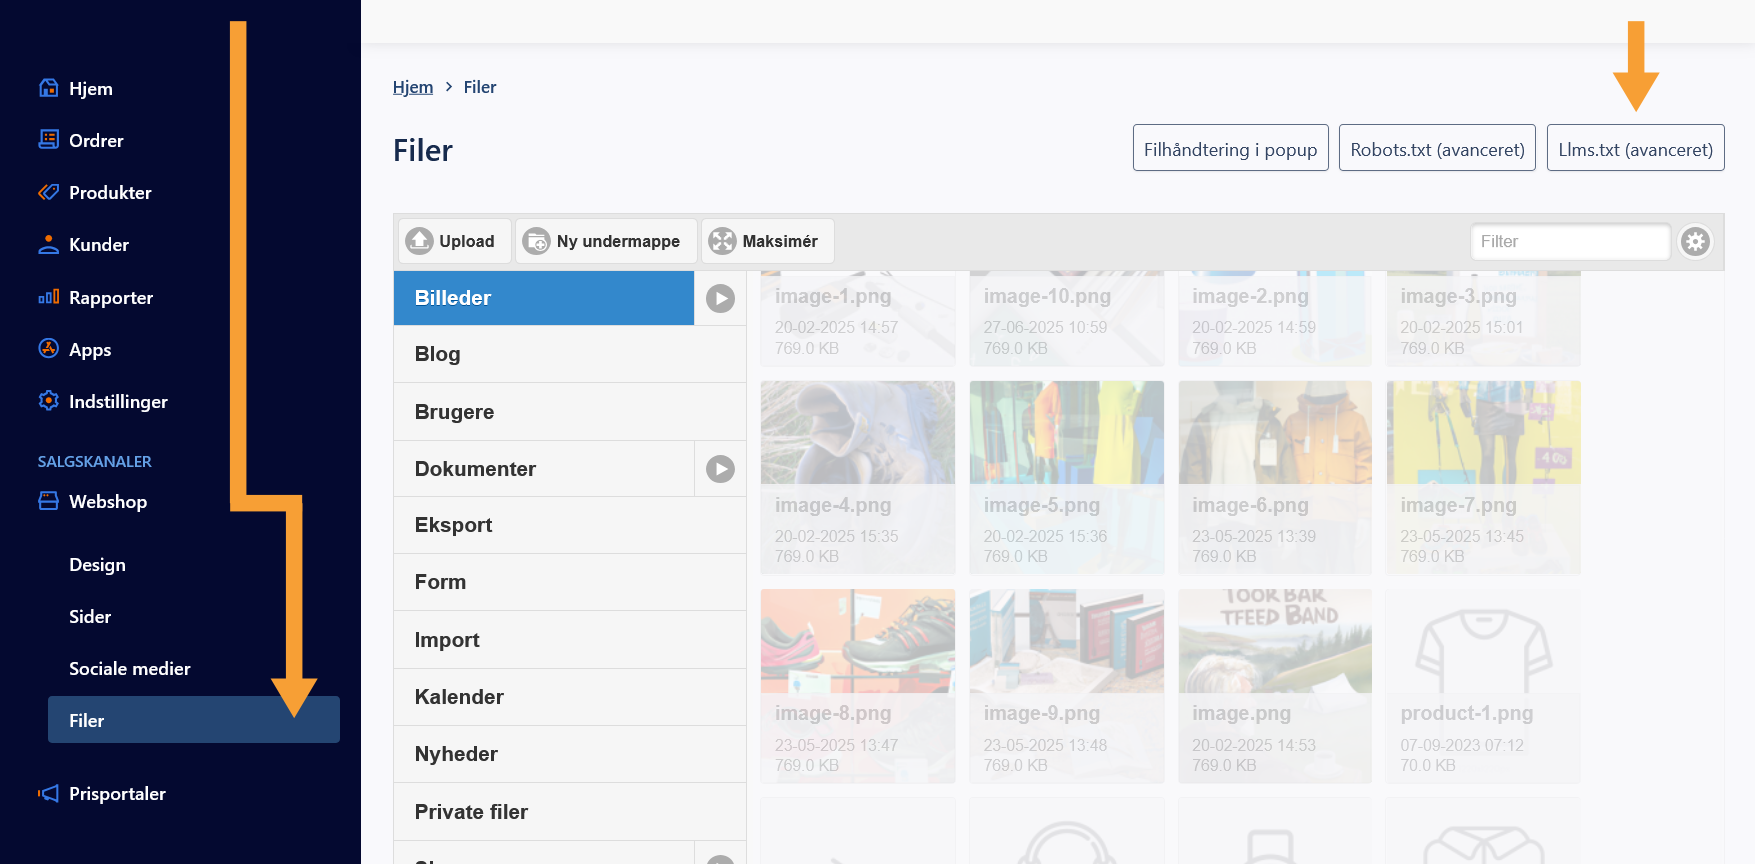Open Indstillinger menu item
Image resolution: width=1755 pixels, height=864 pixels.
click(x=118, y=401)
